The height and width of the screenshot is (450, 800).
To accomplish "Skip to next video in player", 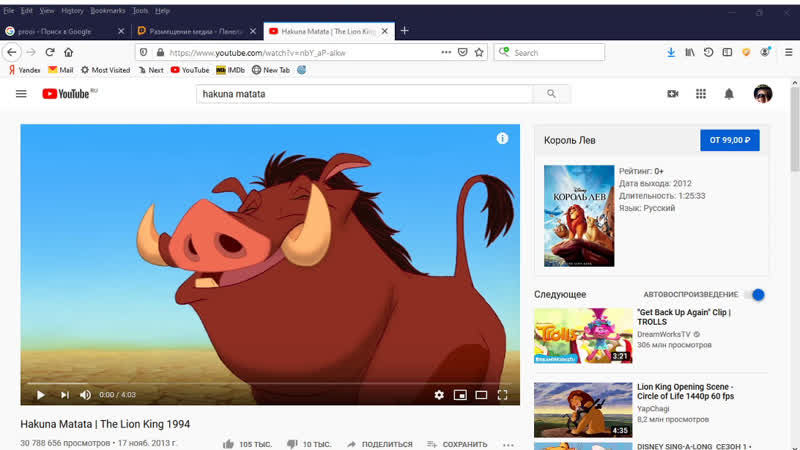I will pos(64,395).
